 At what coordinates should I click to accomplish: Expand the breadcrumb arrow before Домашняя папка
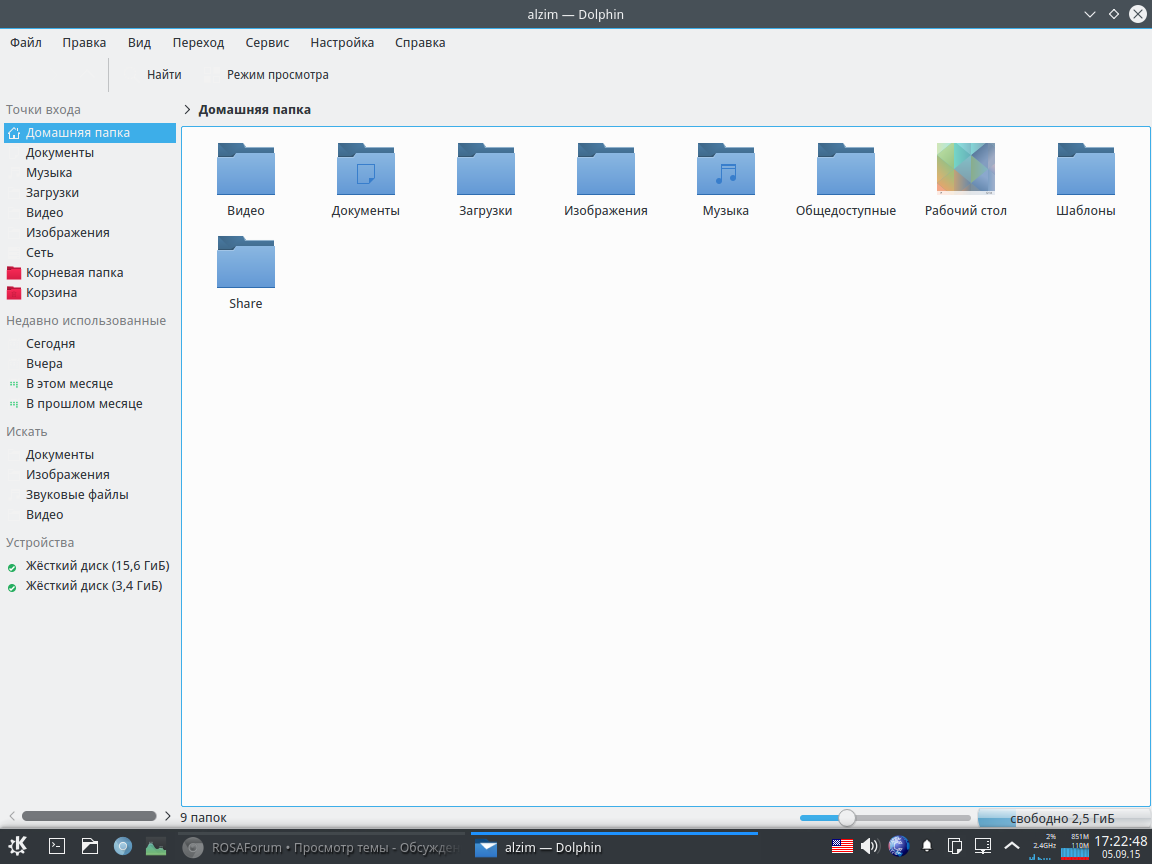[x=187, y=110]
